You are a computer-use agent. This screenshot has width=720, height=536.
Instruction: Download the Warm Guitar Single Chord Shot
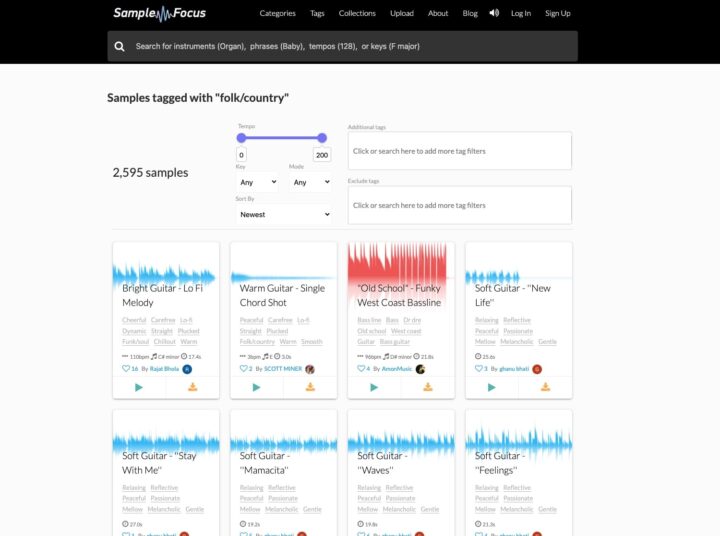[x=310, y=387]
